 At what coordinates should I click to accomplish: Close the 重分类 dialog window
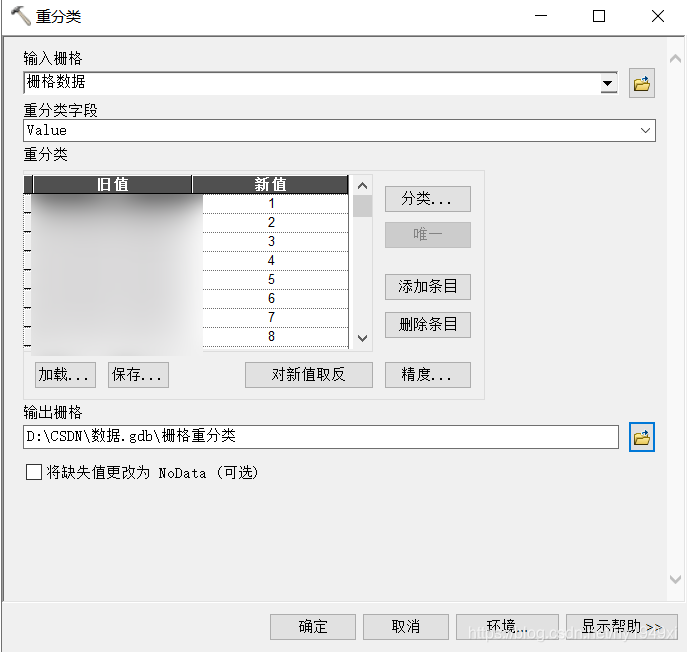click(x=658, y=16)
